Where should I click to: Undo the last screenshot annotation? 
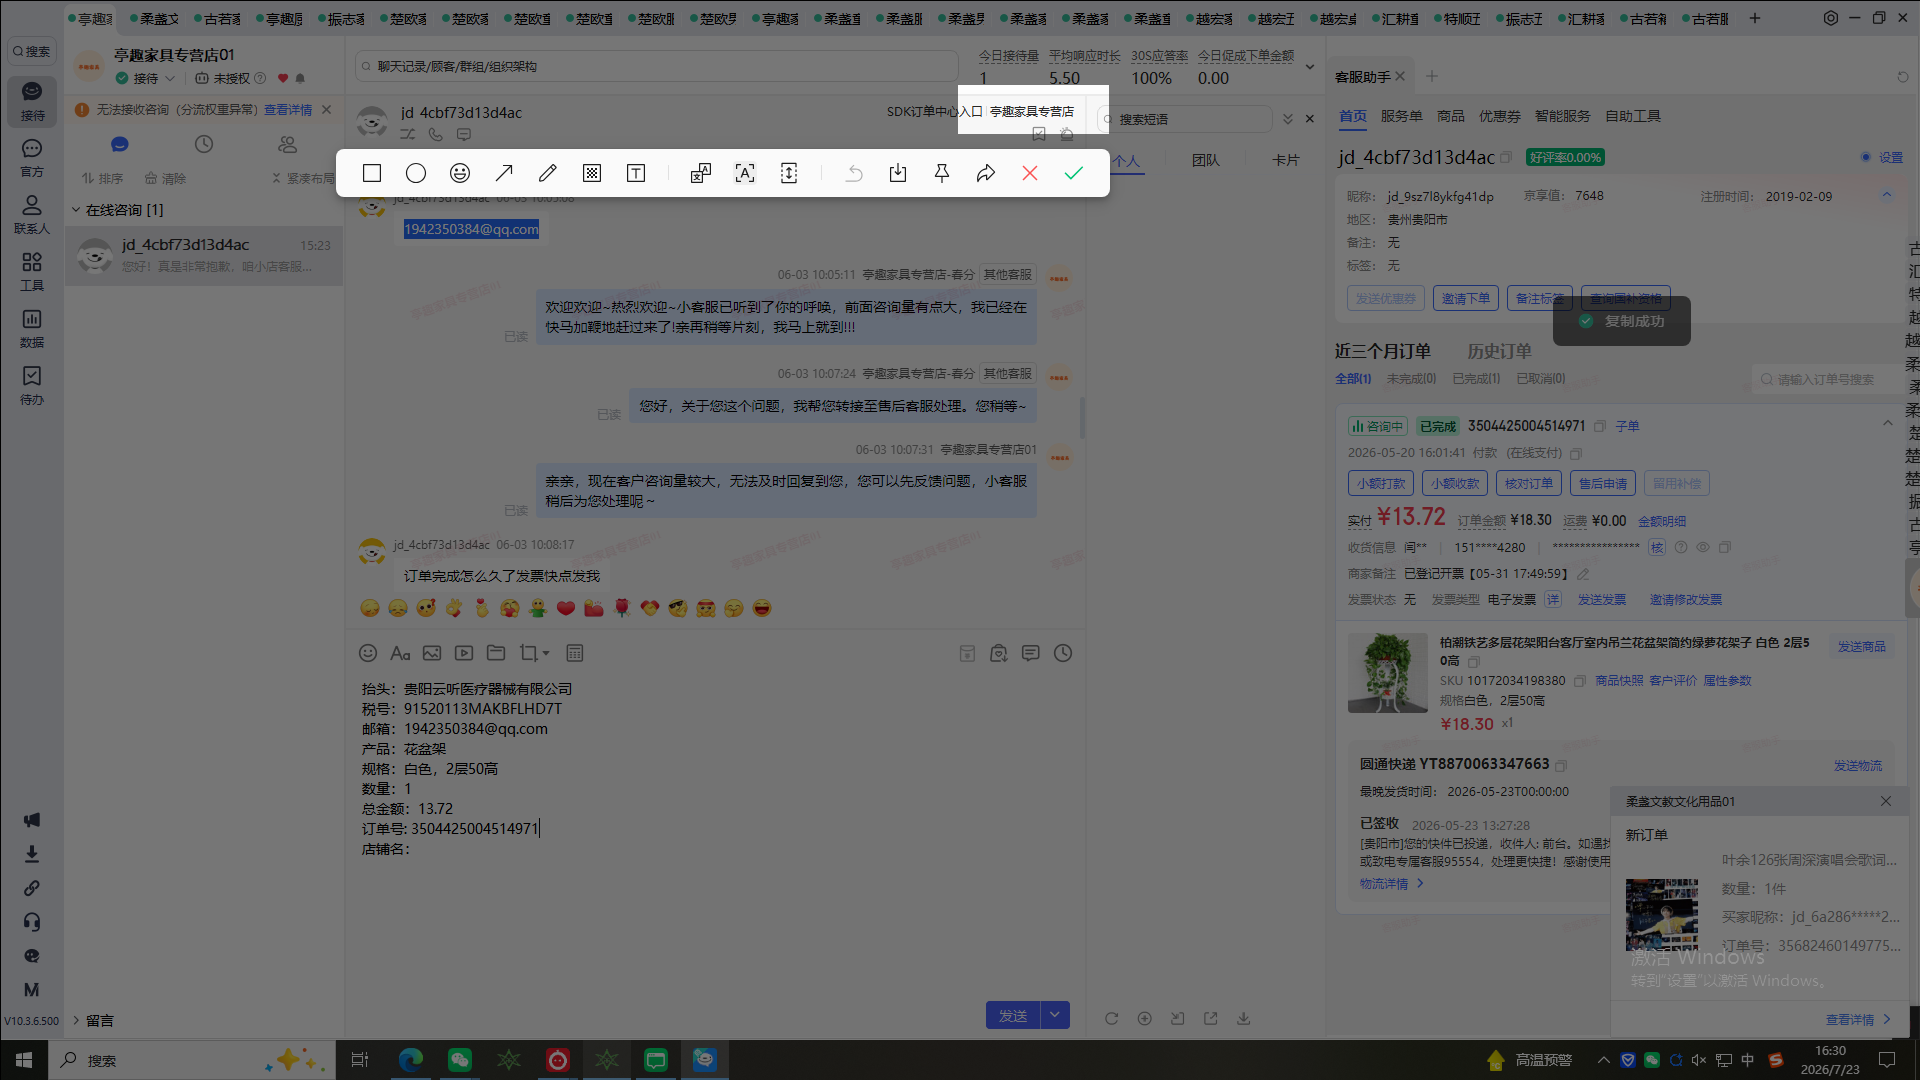click(x=854, y=173)
